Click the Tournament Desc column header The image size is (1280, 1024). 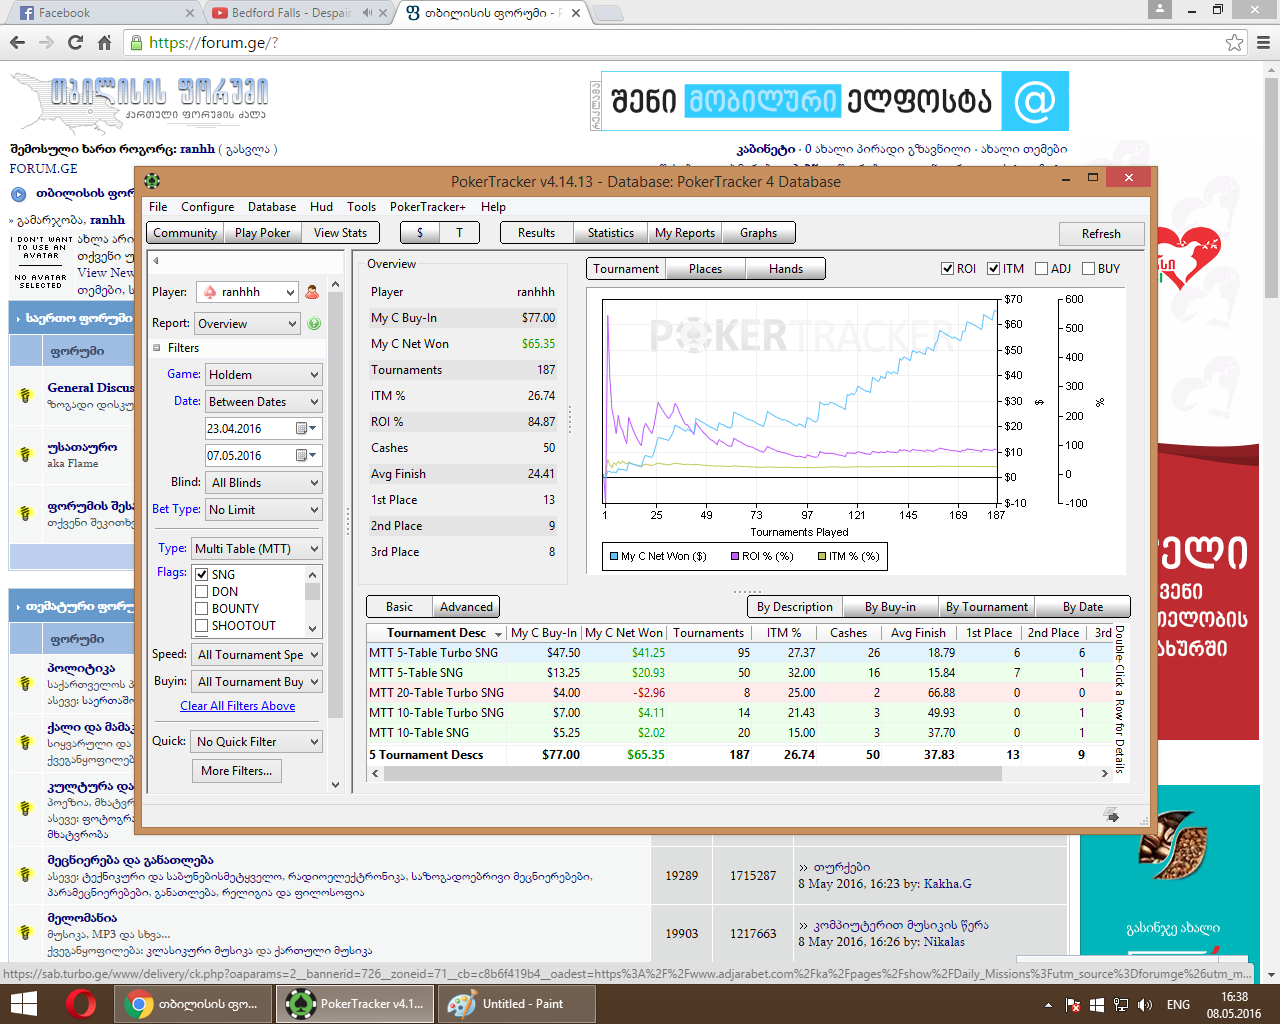pyautogui.click(x=437, y=633)
